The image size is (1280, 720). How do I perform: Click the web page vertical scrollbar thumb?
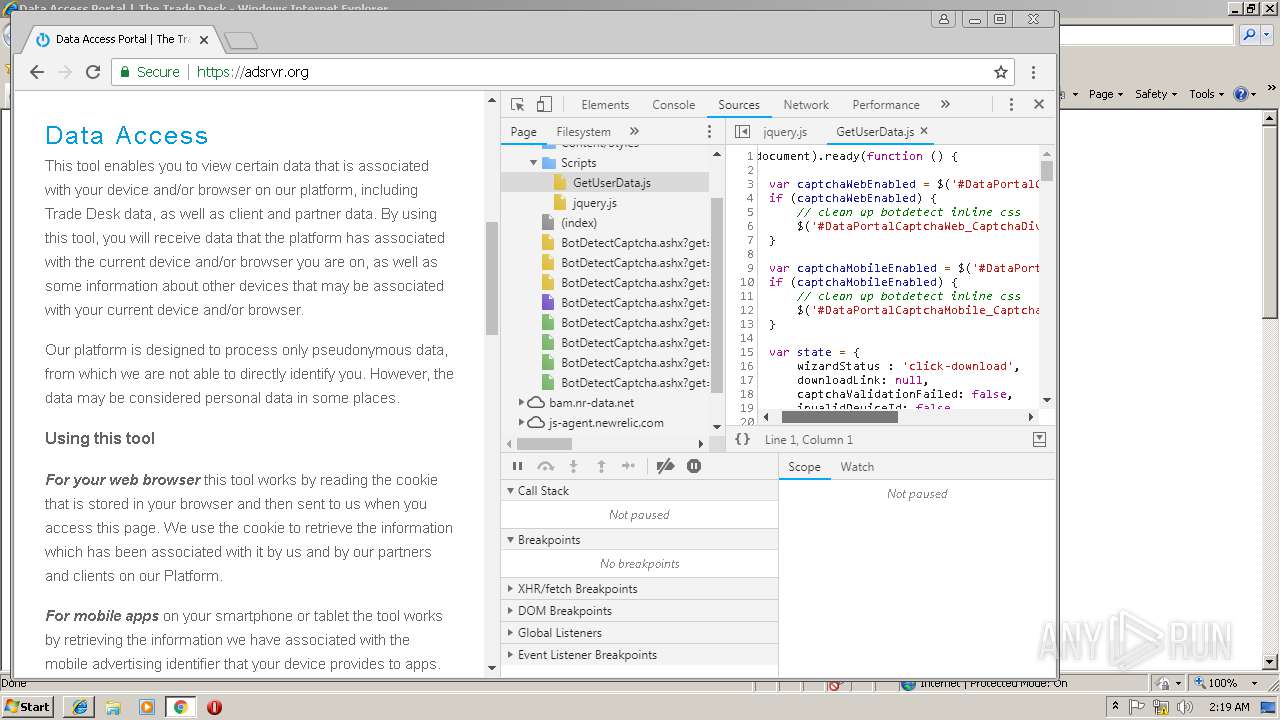point(491,279)
